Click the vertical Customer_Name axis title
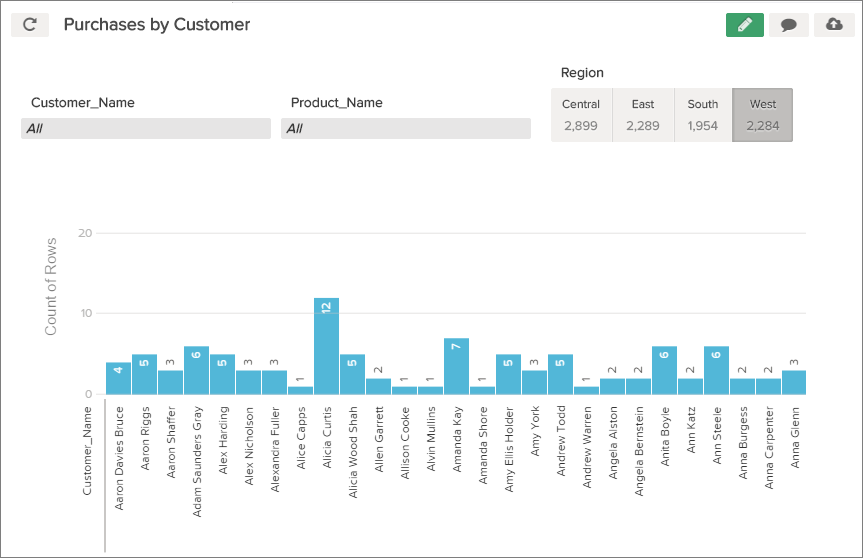This screenshot has width=863, height=558. click(x=87, y=451)
